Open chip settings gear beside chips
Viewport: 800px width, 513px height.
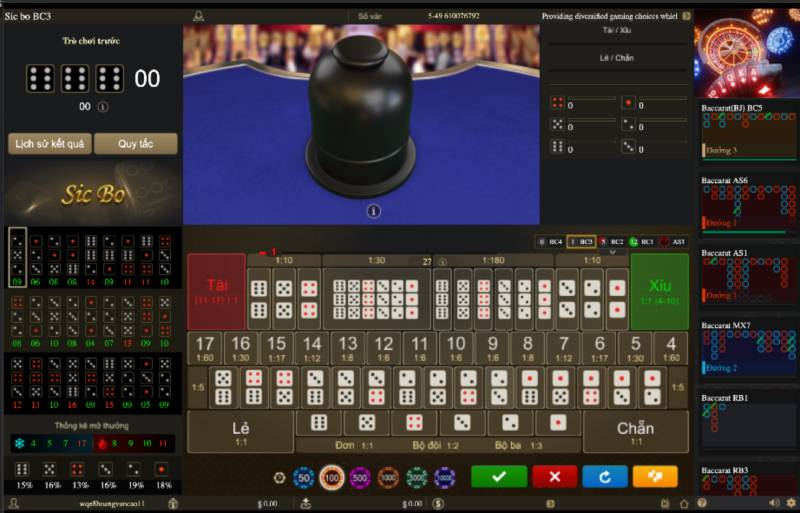click(279, 478)
